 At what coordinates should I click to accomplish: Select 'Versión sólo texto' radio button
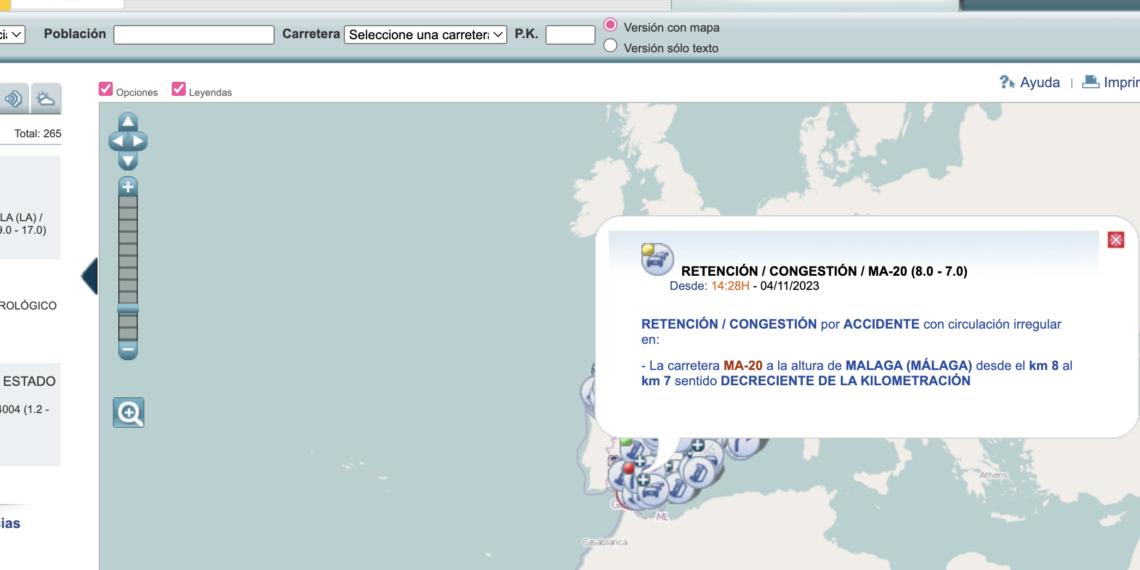(610, 46)
